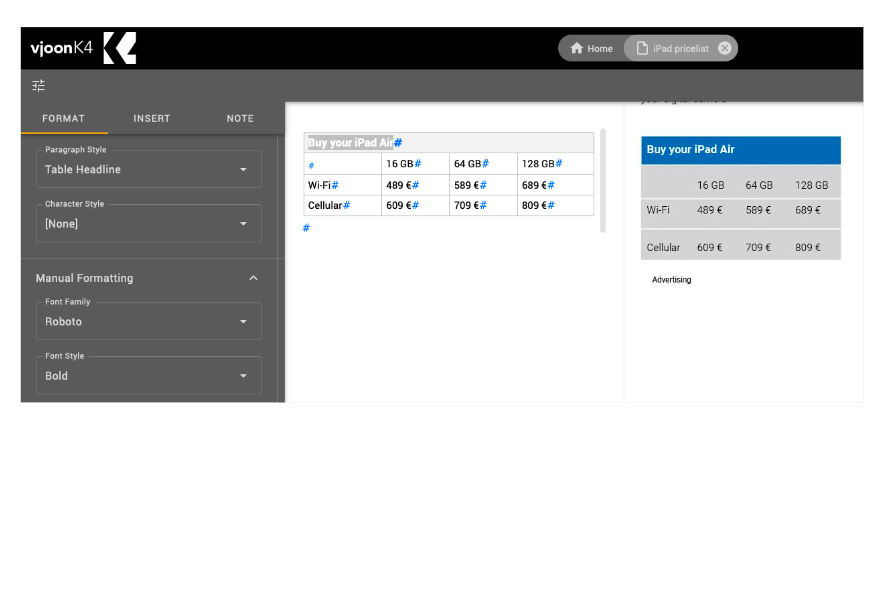Close the iPad pricelist tab

click(724, 49)
